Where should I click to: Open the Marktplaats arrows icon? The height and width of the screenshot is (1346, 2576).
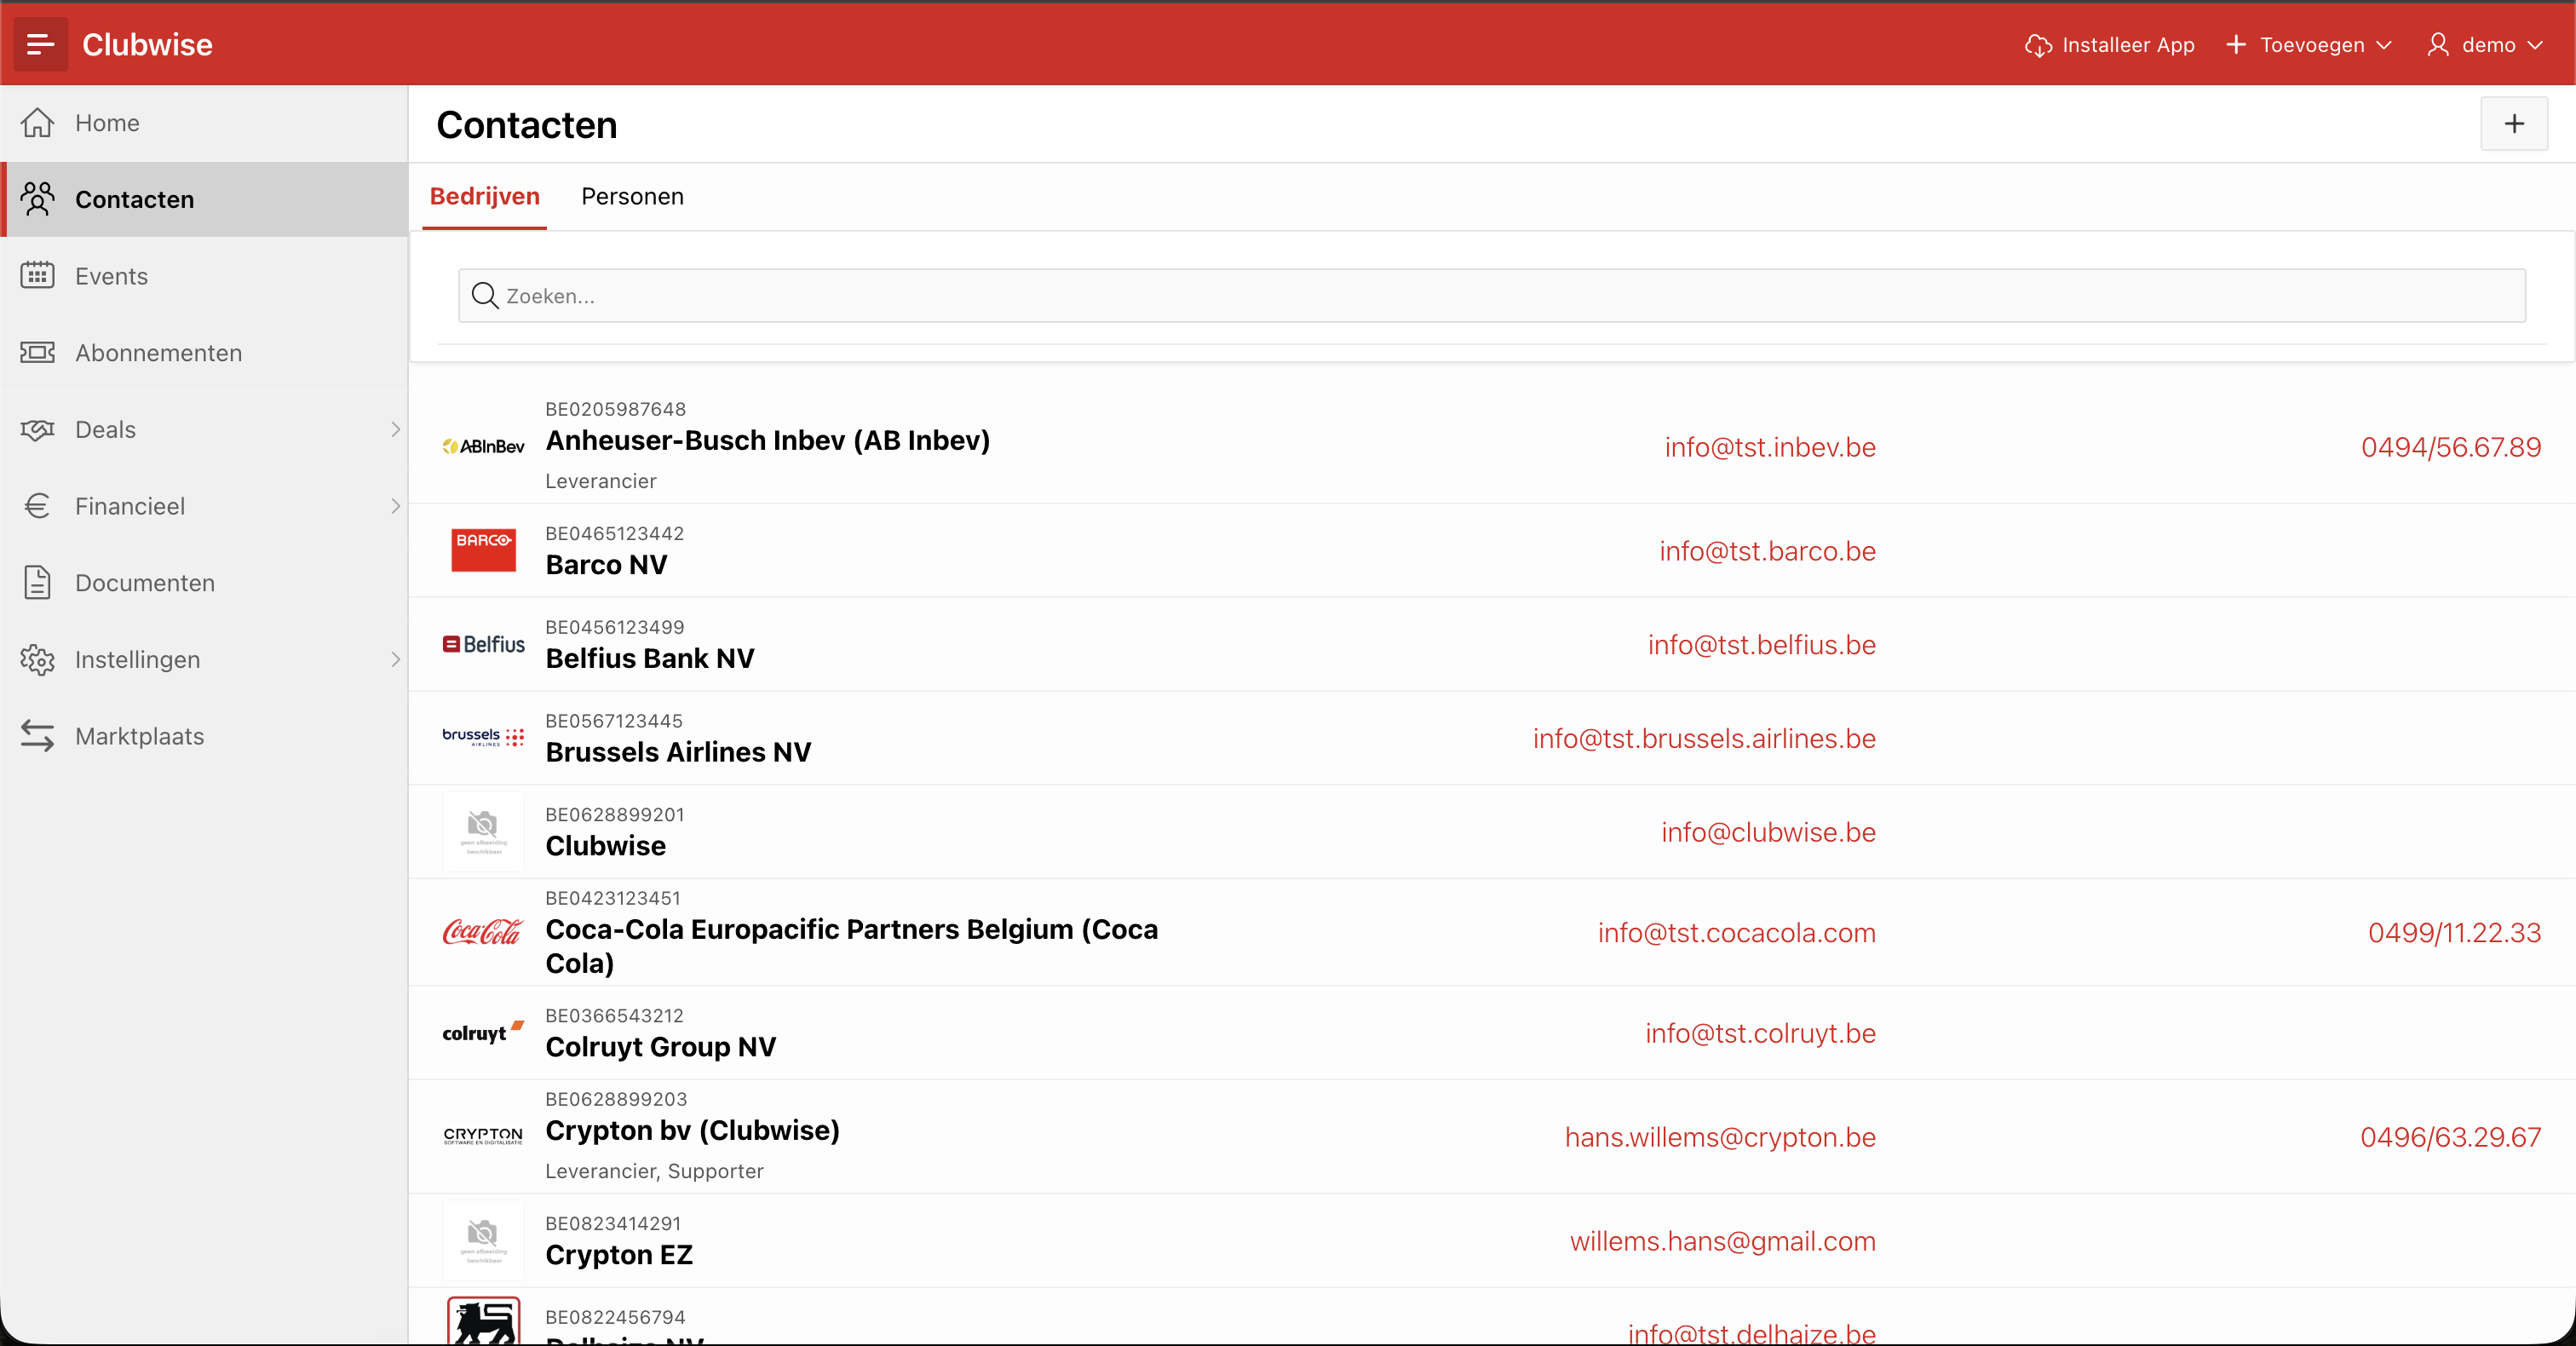click(38, 735)
